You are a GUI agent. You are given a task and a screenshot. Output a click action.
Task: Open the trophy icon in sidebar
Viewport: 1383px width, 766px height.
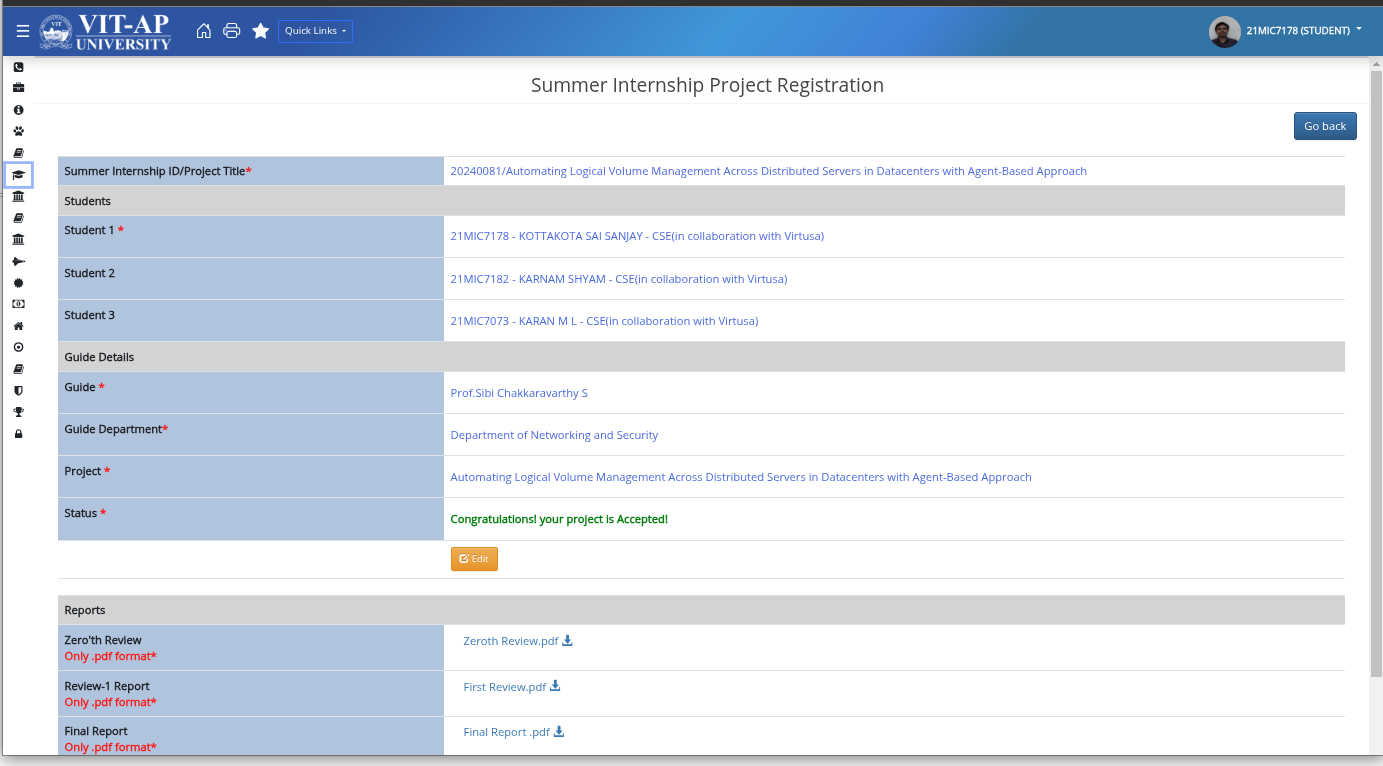click(x=18, y=412)
